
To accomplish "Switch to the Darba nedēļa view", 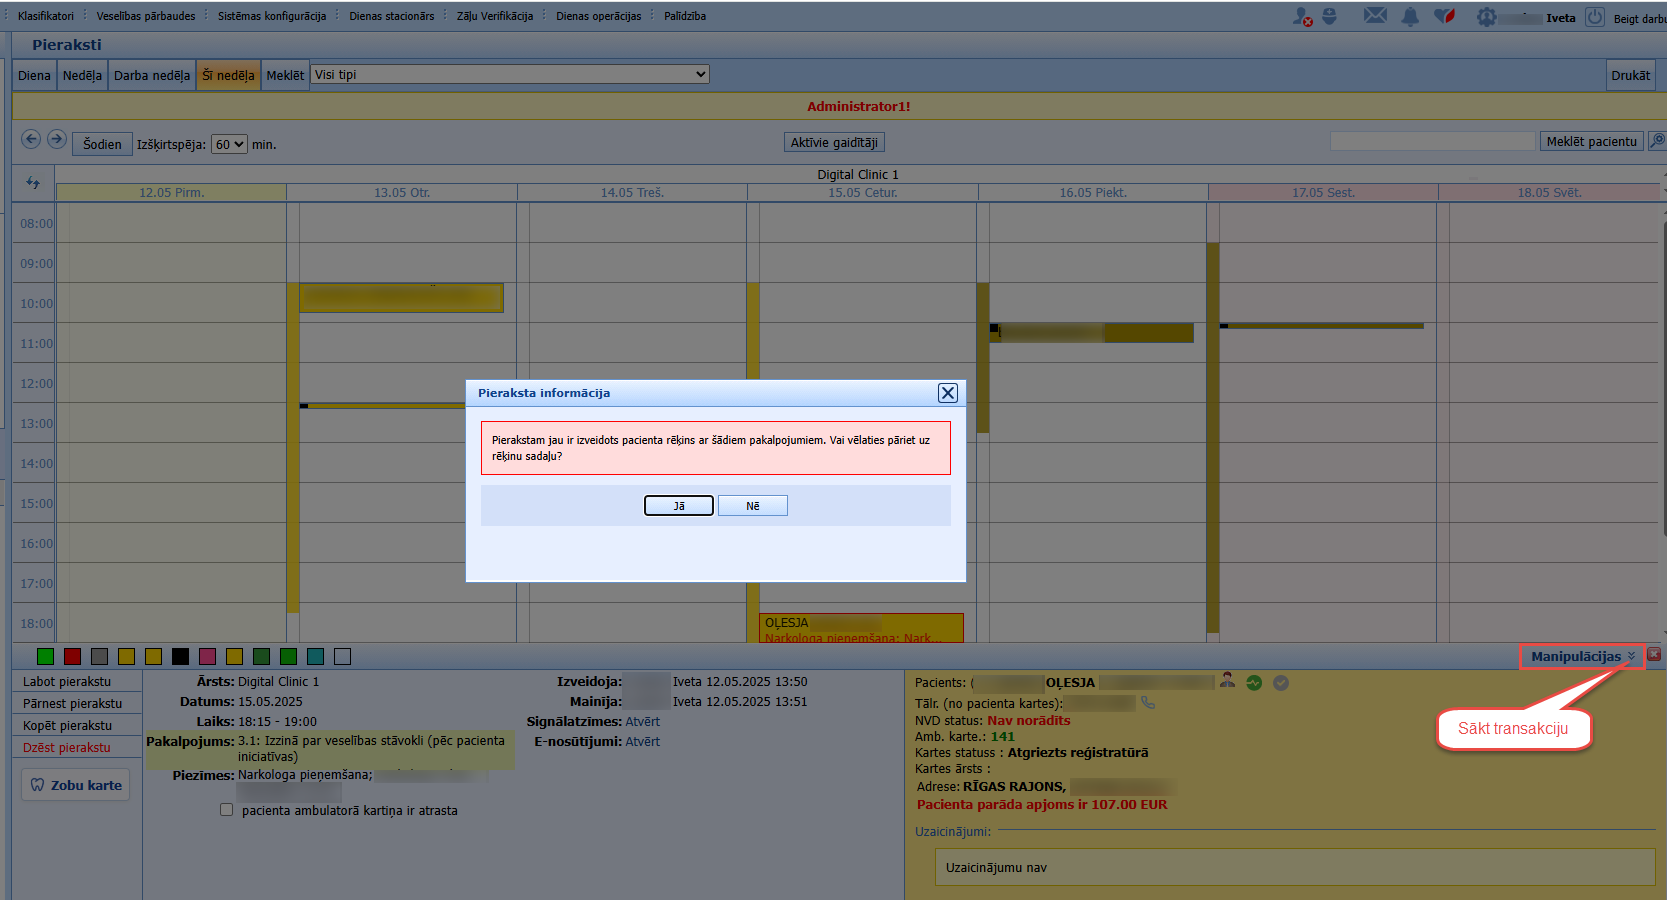I will 152,75.
